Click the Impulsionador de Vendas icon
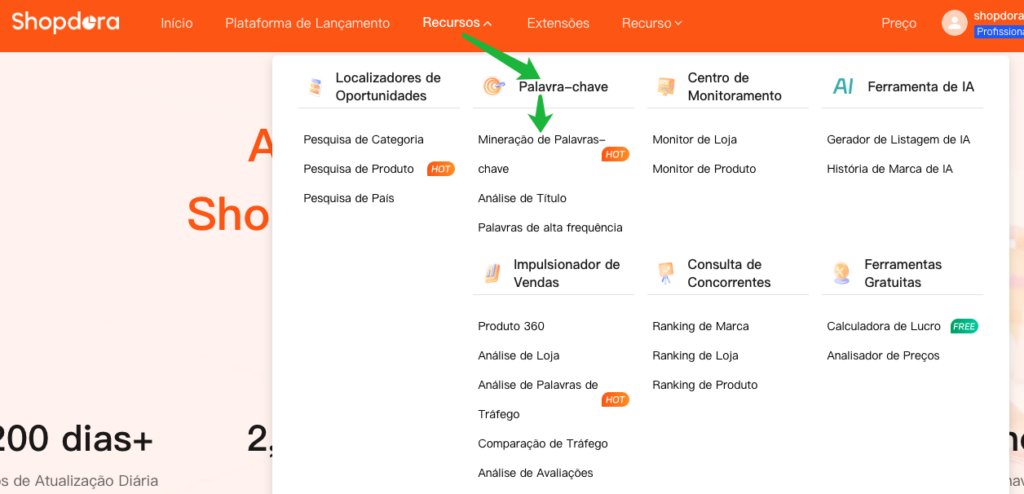 [491, 273]
